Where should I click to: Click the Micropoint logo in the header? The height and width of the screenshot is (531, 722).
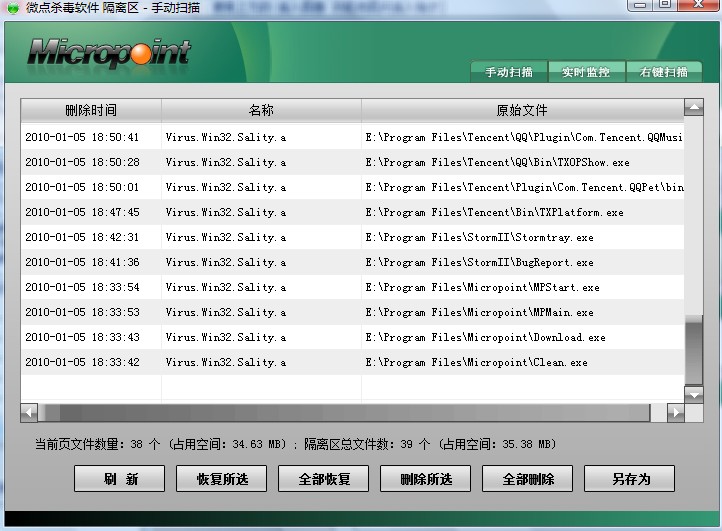click(109, 53)
